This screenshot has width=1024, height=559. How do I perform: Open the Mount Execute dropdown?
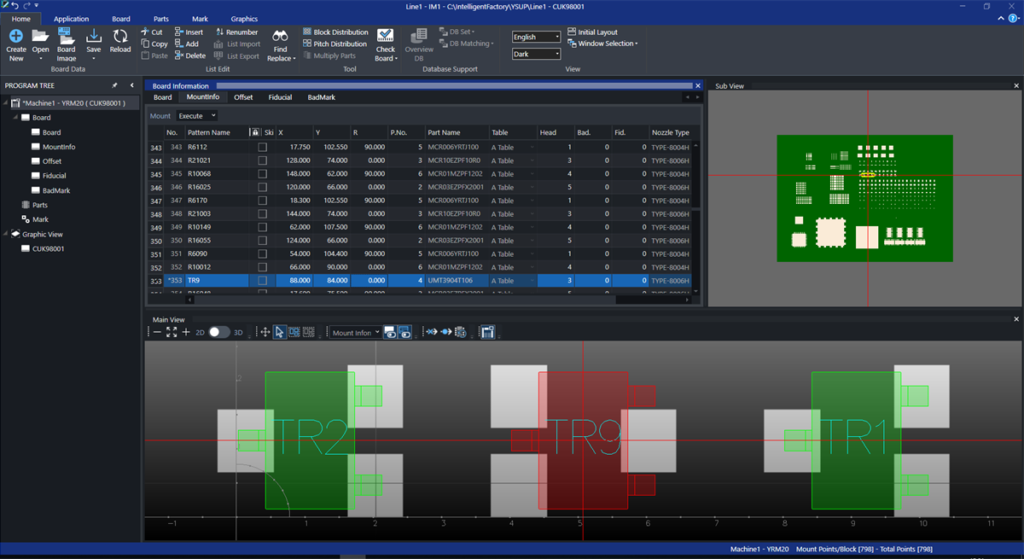point(197,116)
